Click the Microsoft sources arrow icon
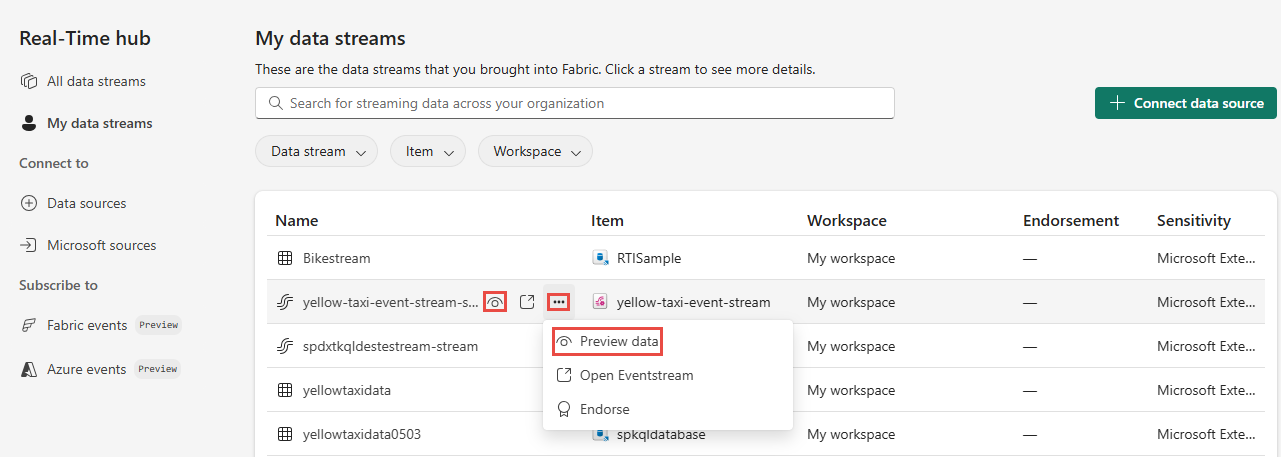This screenshot has height=457, width=1281. coord(29,245)
